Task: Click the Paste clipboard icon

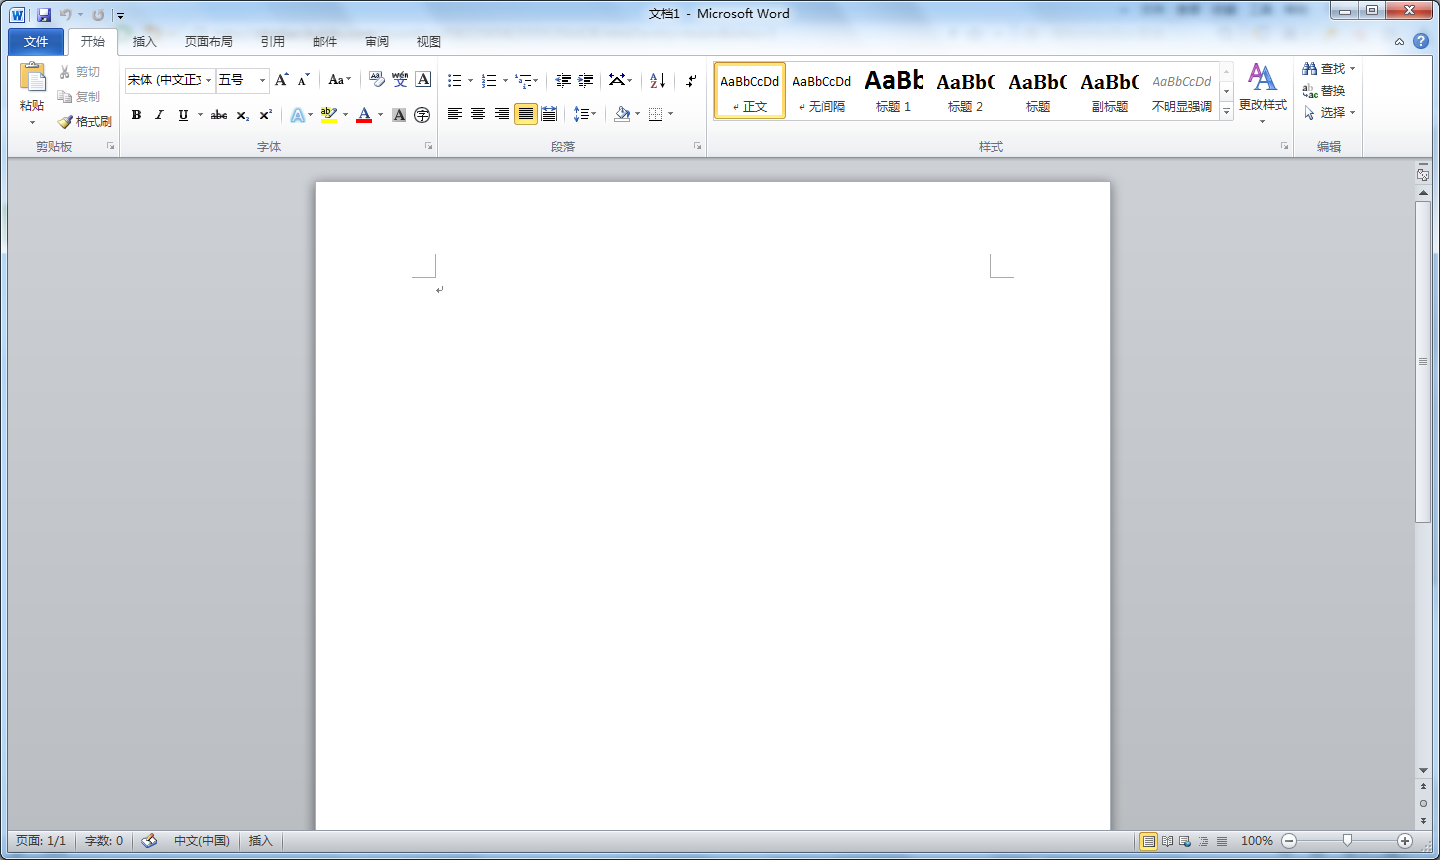Action: [x=32, y=77]
